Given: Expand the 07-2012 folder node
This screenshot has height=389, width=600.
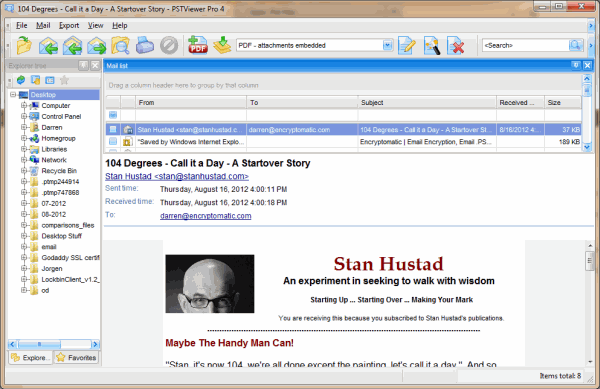Looking at the screenshot, I should [x=24, y=203].
